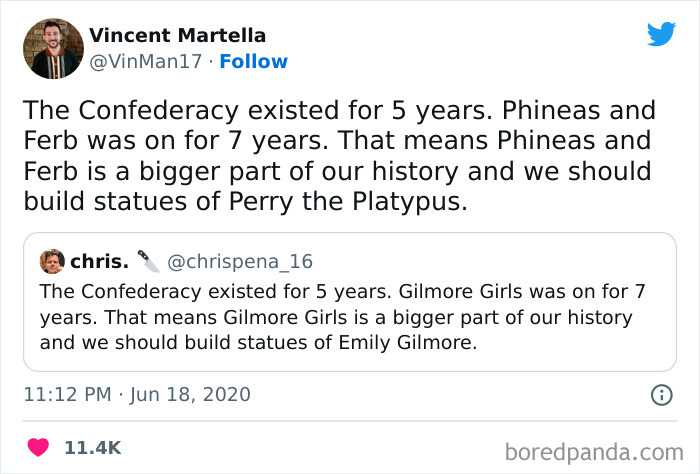
Task: Open Vincent Martella's profile photo
Action: 52,48
